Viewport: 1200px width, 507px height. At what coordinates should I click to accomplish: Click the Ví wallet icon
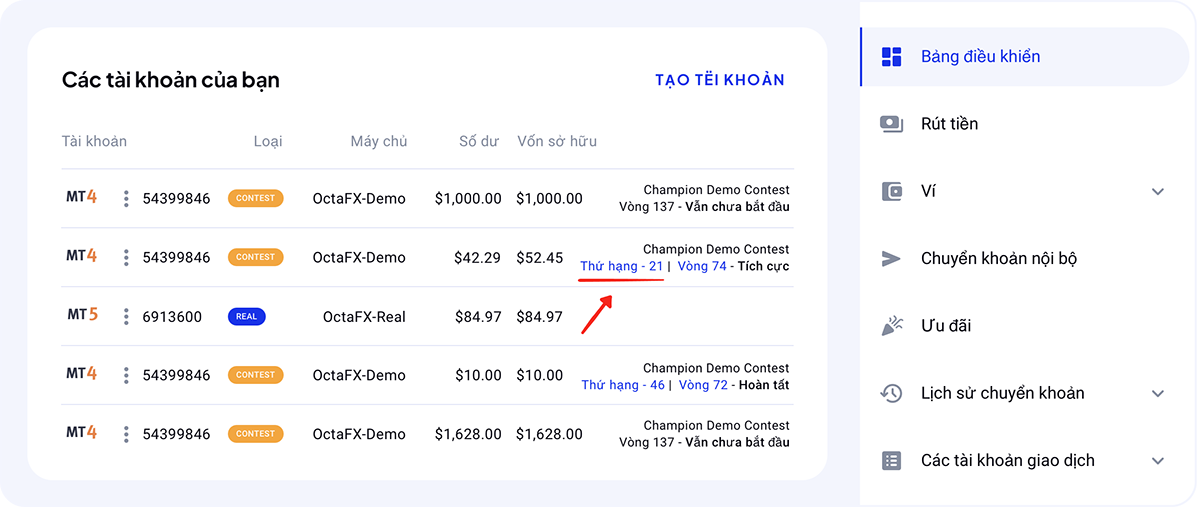(x=891, y=191)
